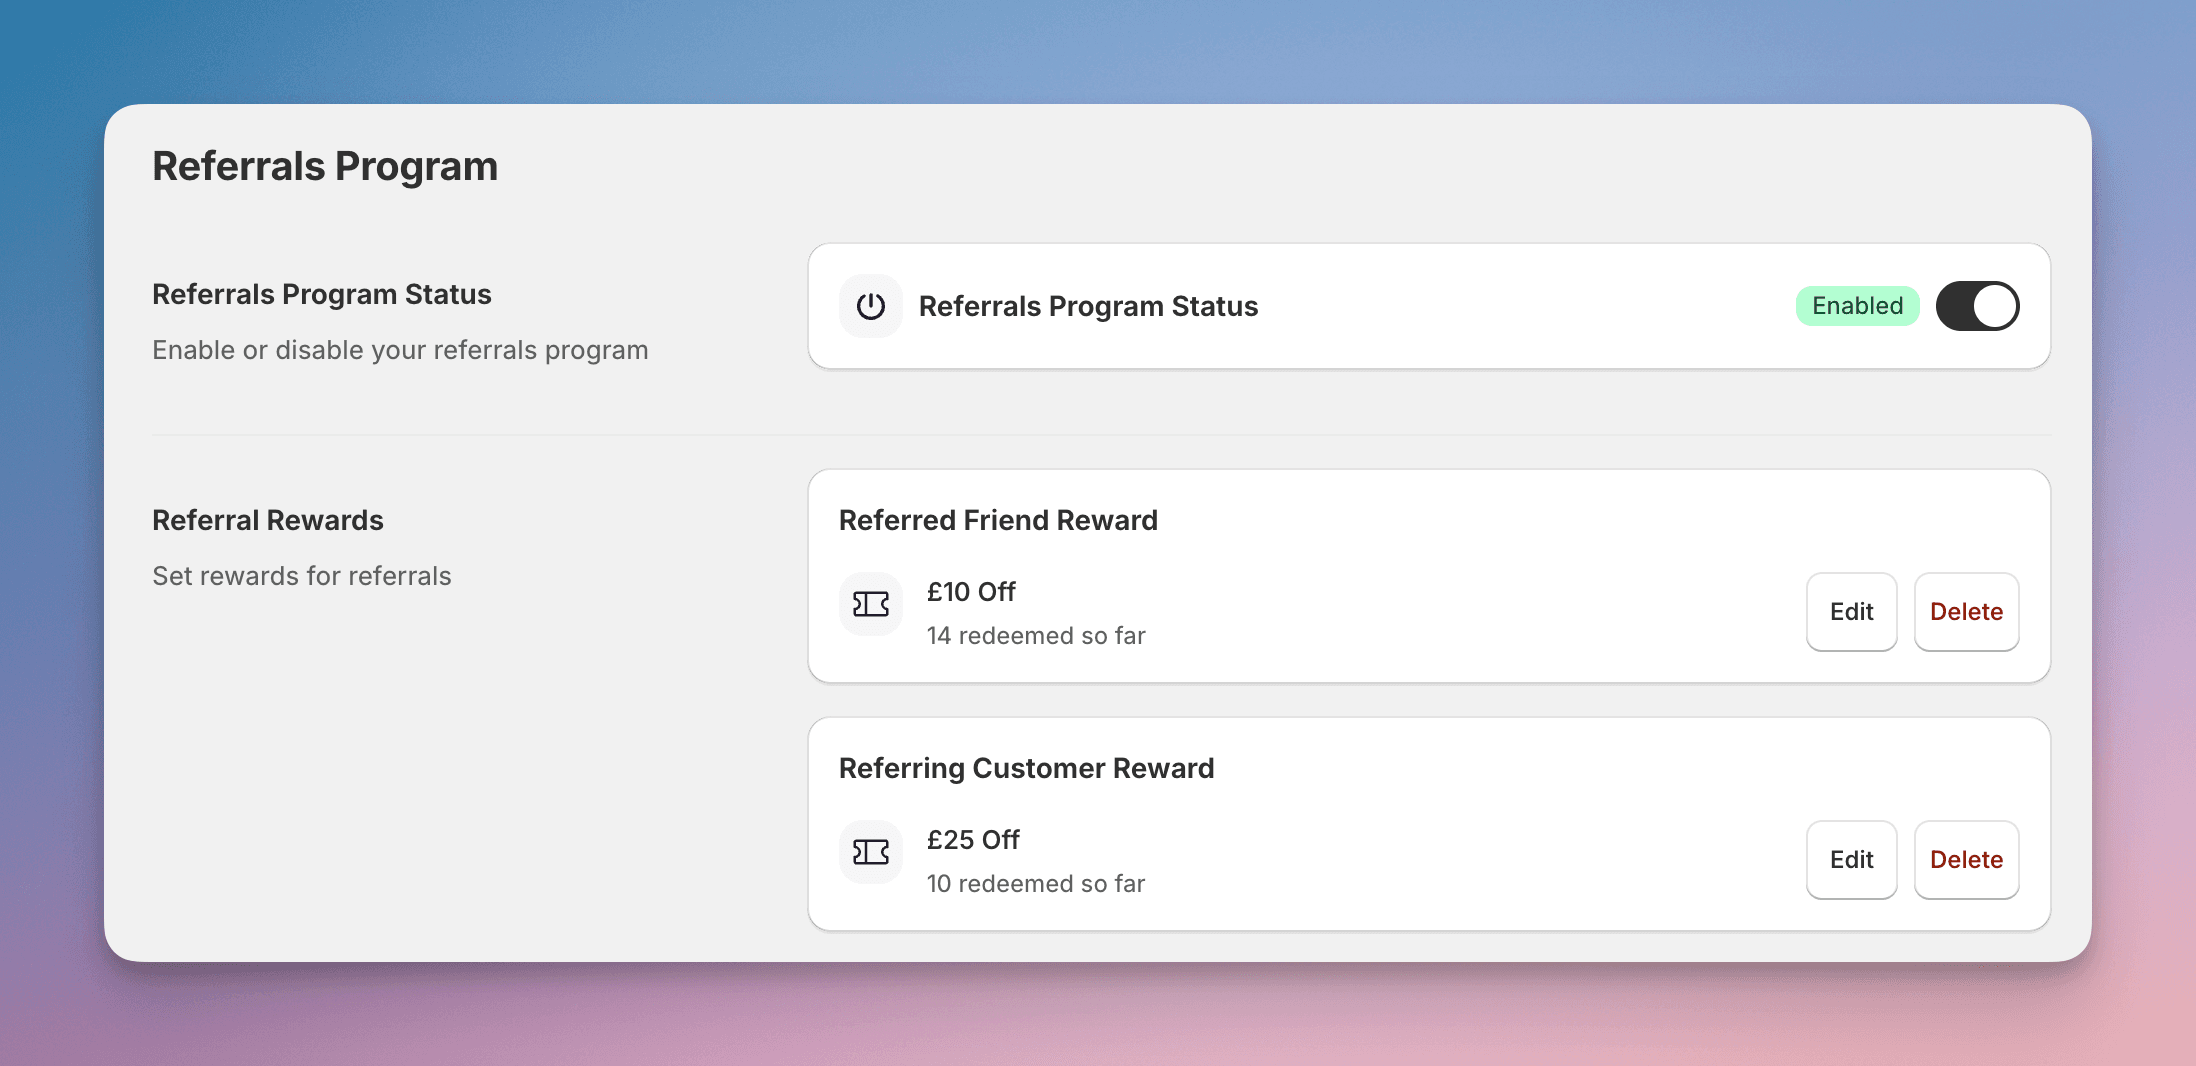
Task: Click the ticket icon in Referring Customer Reward
Action: click(x=870, y=852)
